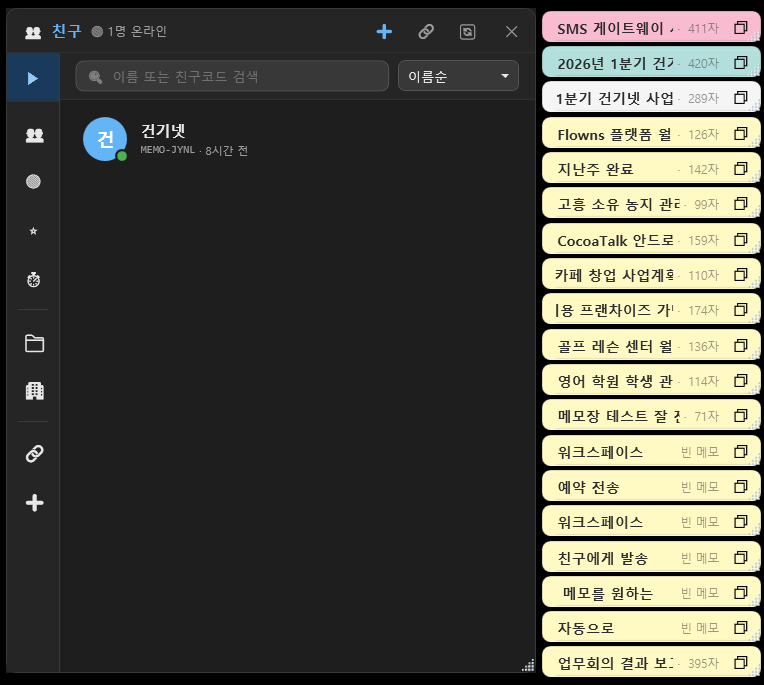The width and height of the screenshot is (764, 685).
Task: Open the pink SMS 게이트웨이 memo
Action: tap(615, 28)
